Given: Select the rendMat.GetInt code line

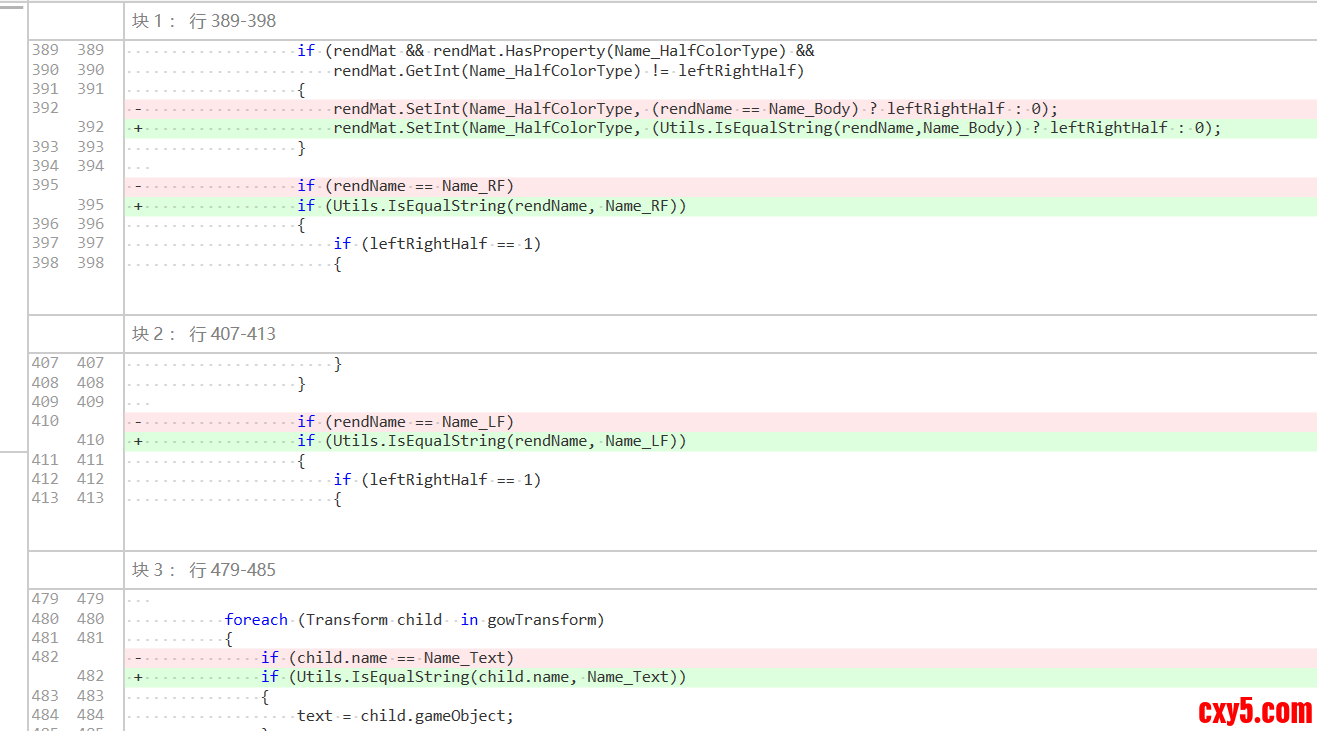Looking at the screenshot, I should pyautogui.click(x=568, y=71).
